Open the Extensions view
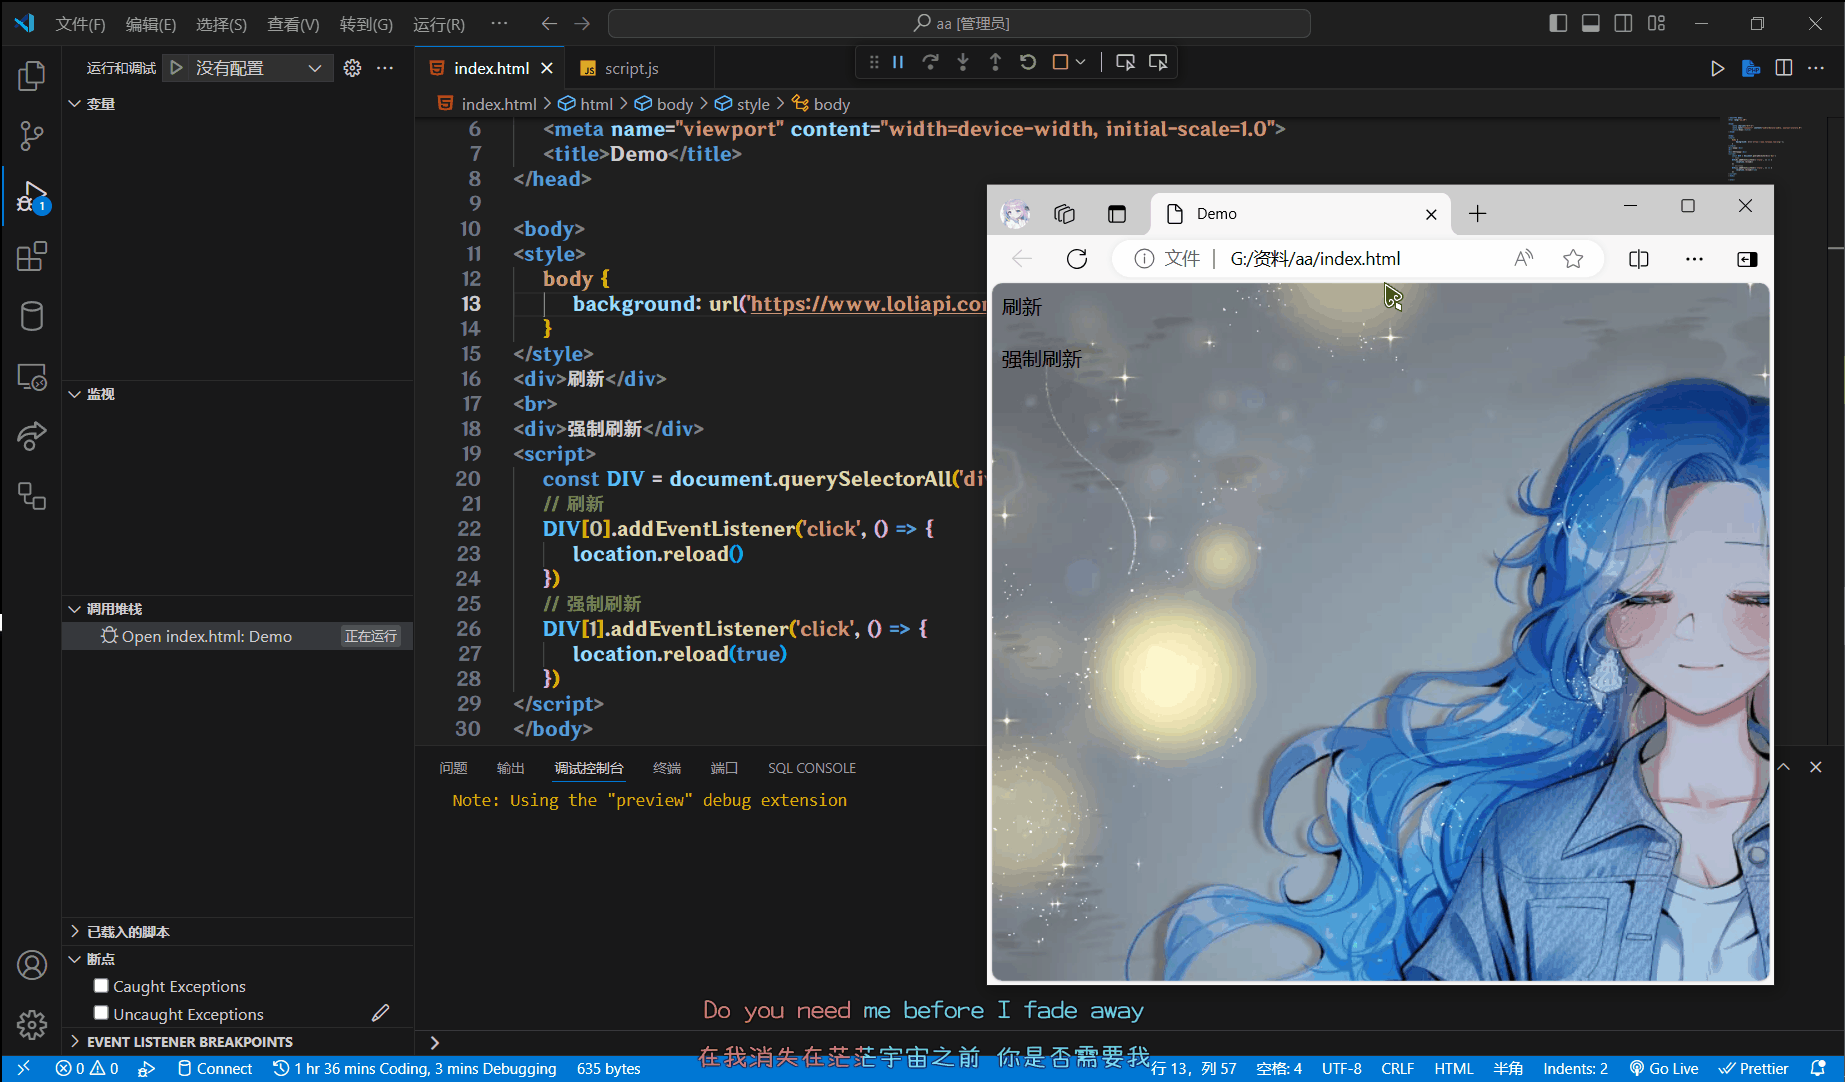The height and width of the screenshot is (1082, 1845). coord(32,257)
